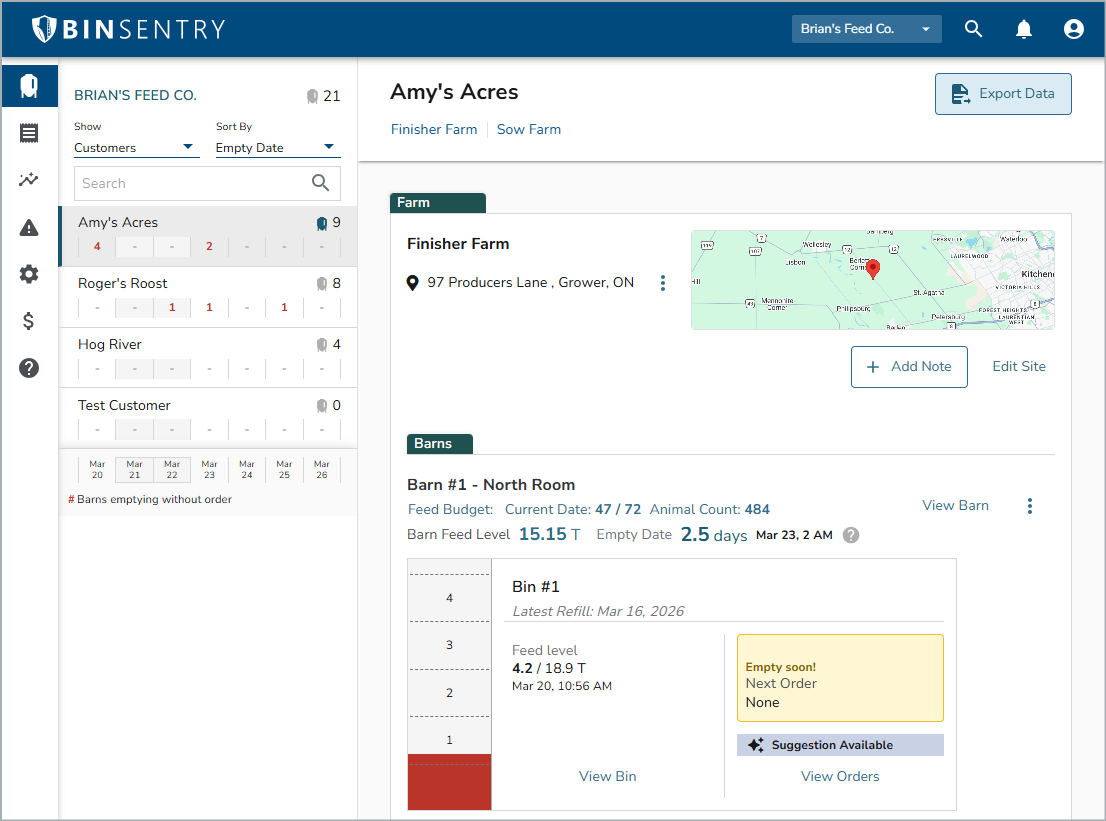Image resolution: width=1106 pixels, height=821 pixels.
Task: Switch to the Sow Farm tab
Action: [x=528, y=129]
